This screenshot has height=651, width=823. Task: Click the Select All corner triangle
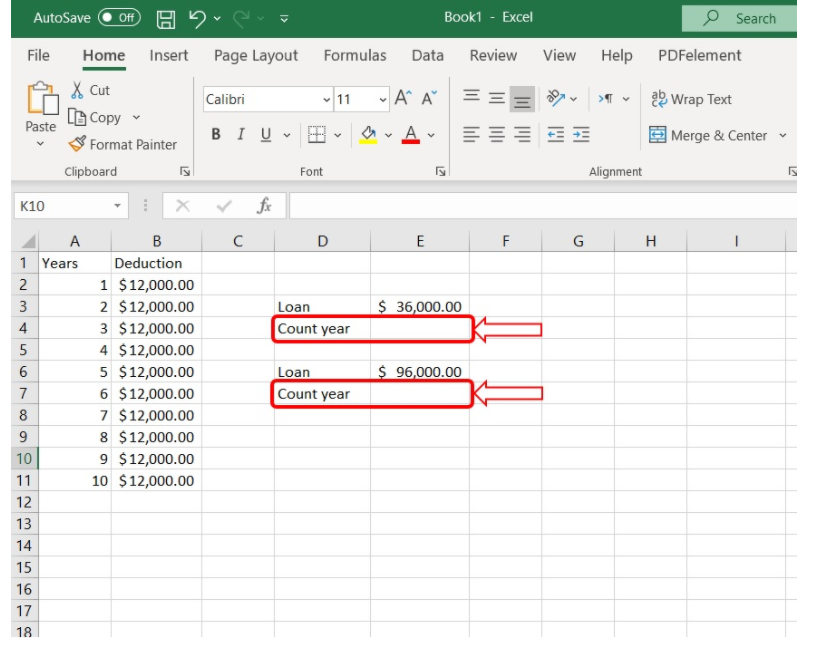(28, 241)
